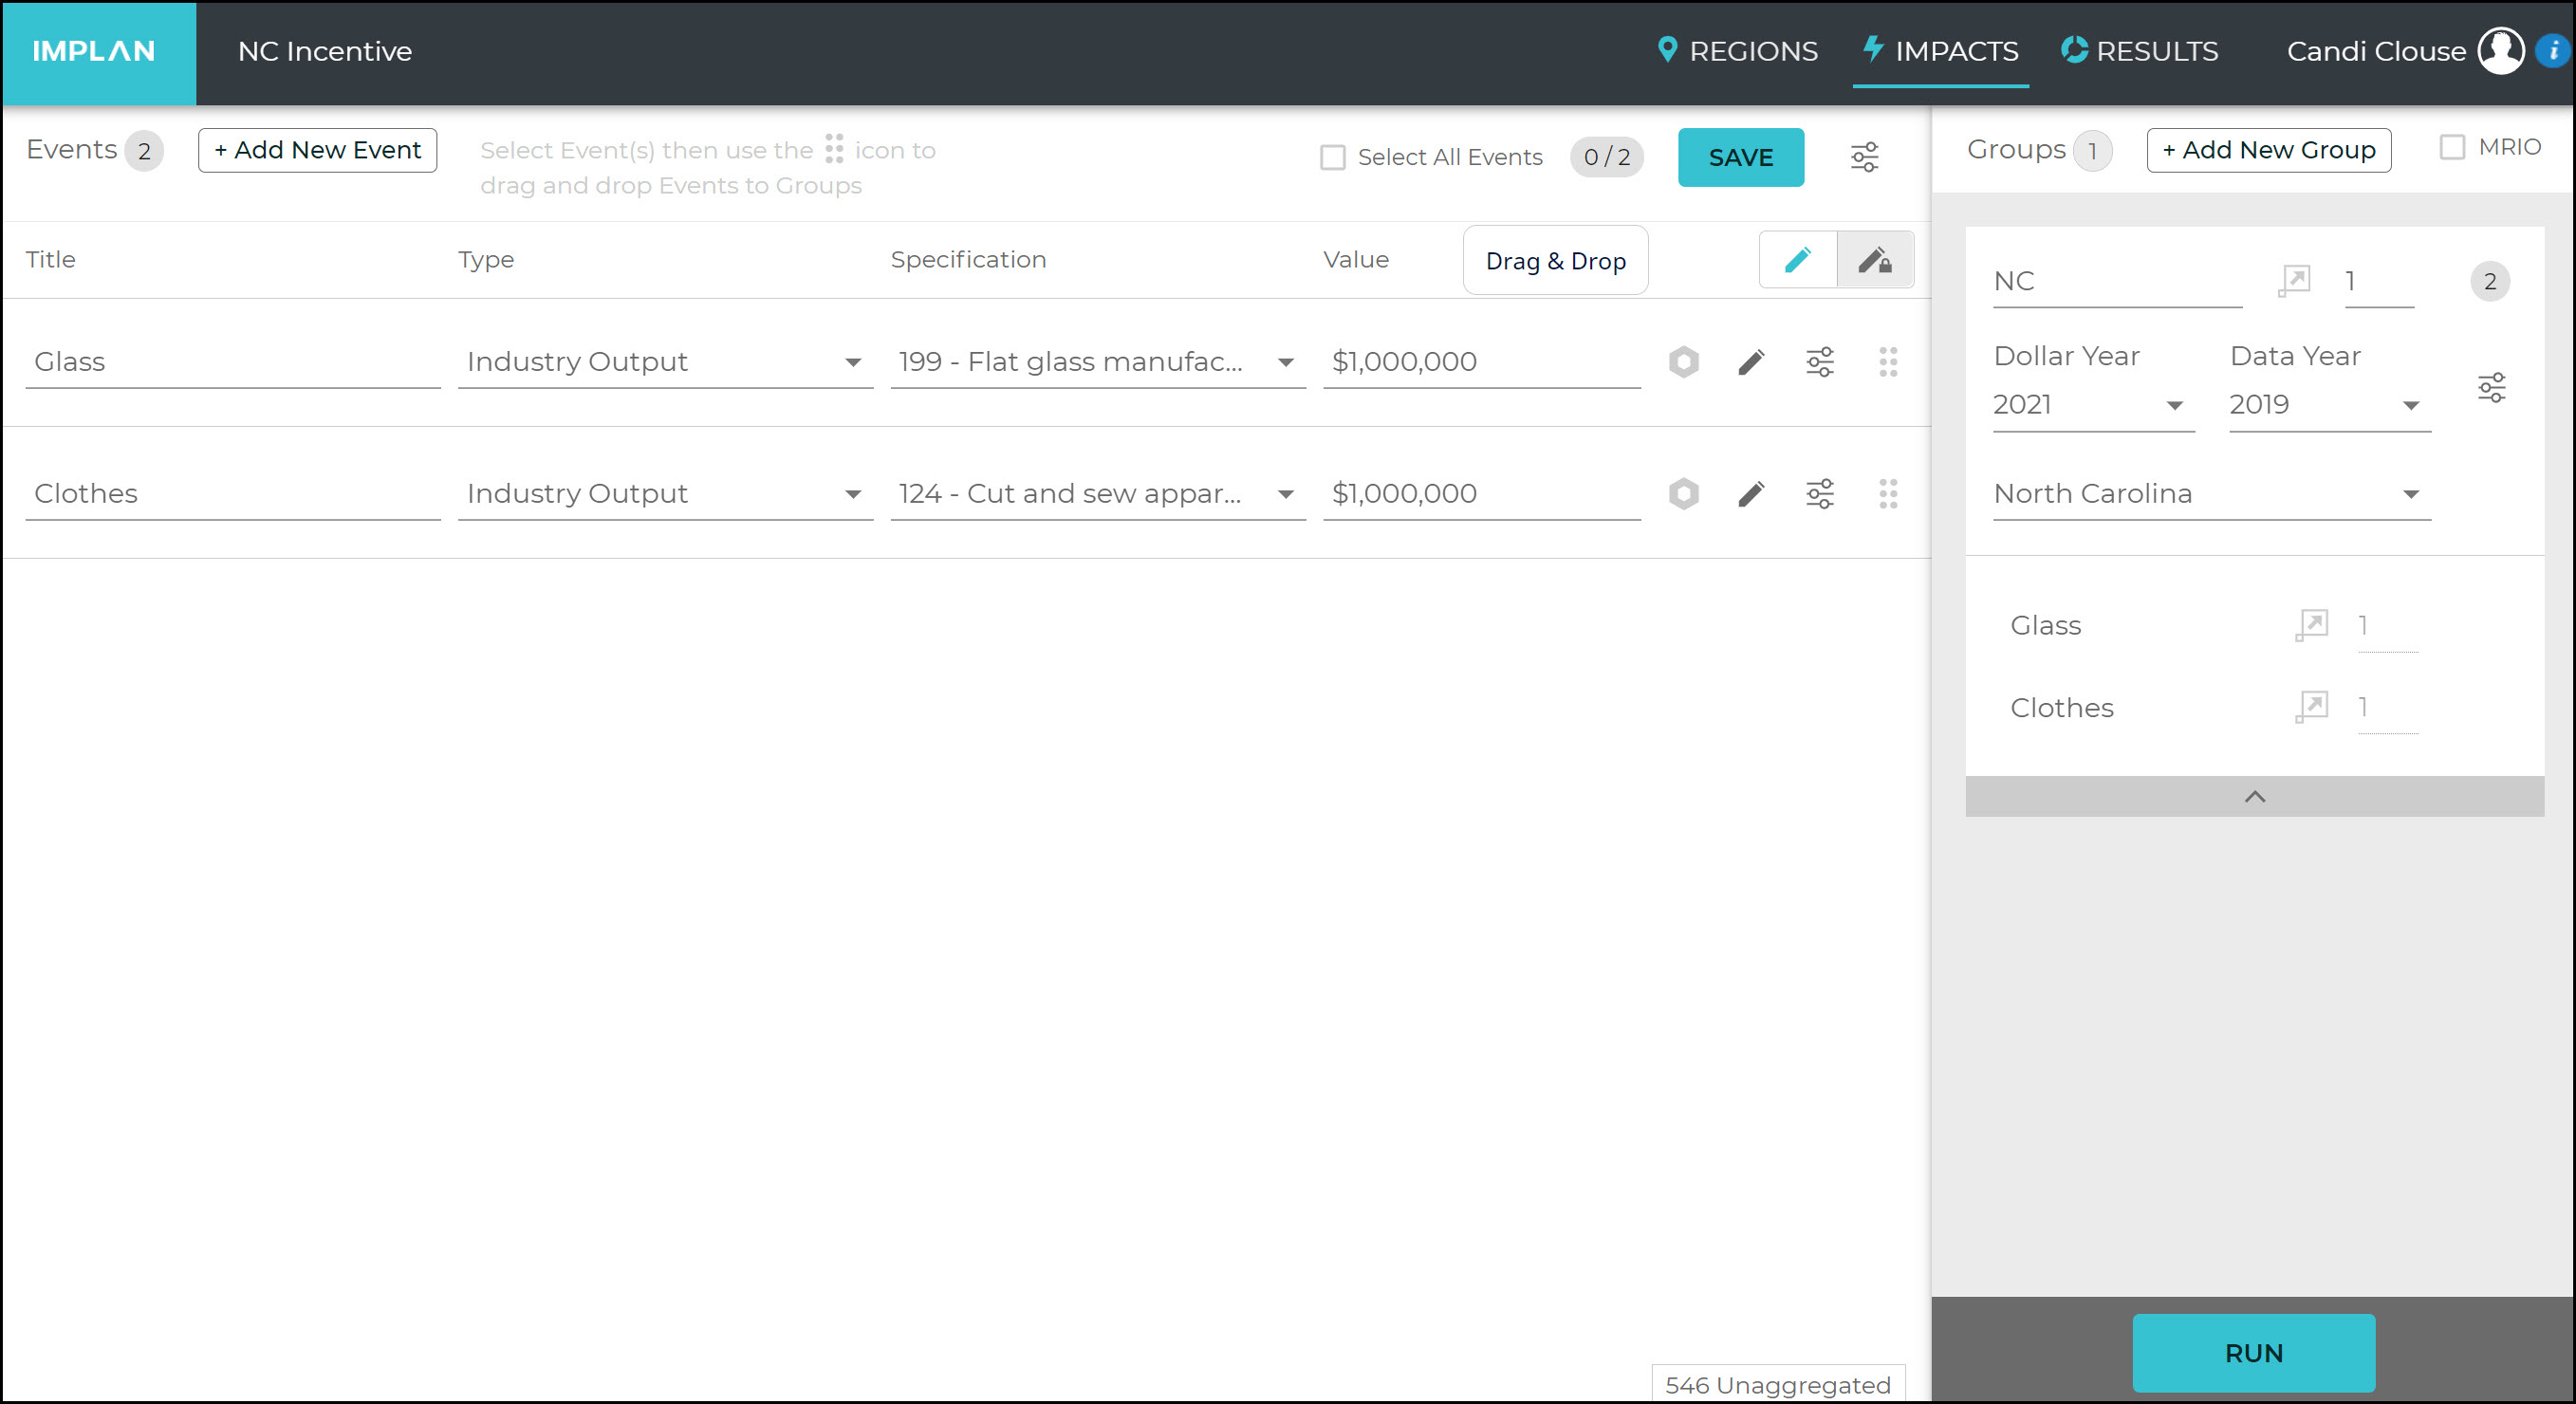Toggle Select All Events checkbox
The image size is (2576, 1404).
1332,157
